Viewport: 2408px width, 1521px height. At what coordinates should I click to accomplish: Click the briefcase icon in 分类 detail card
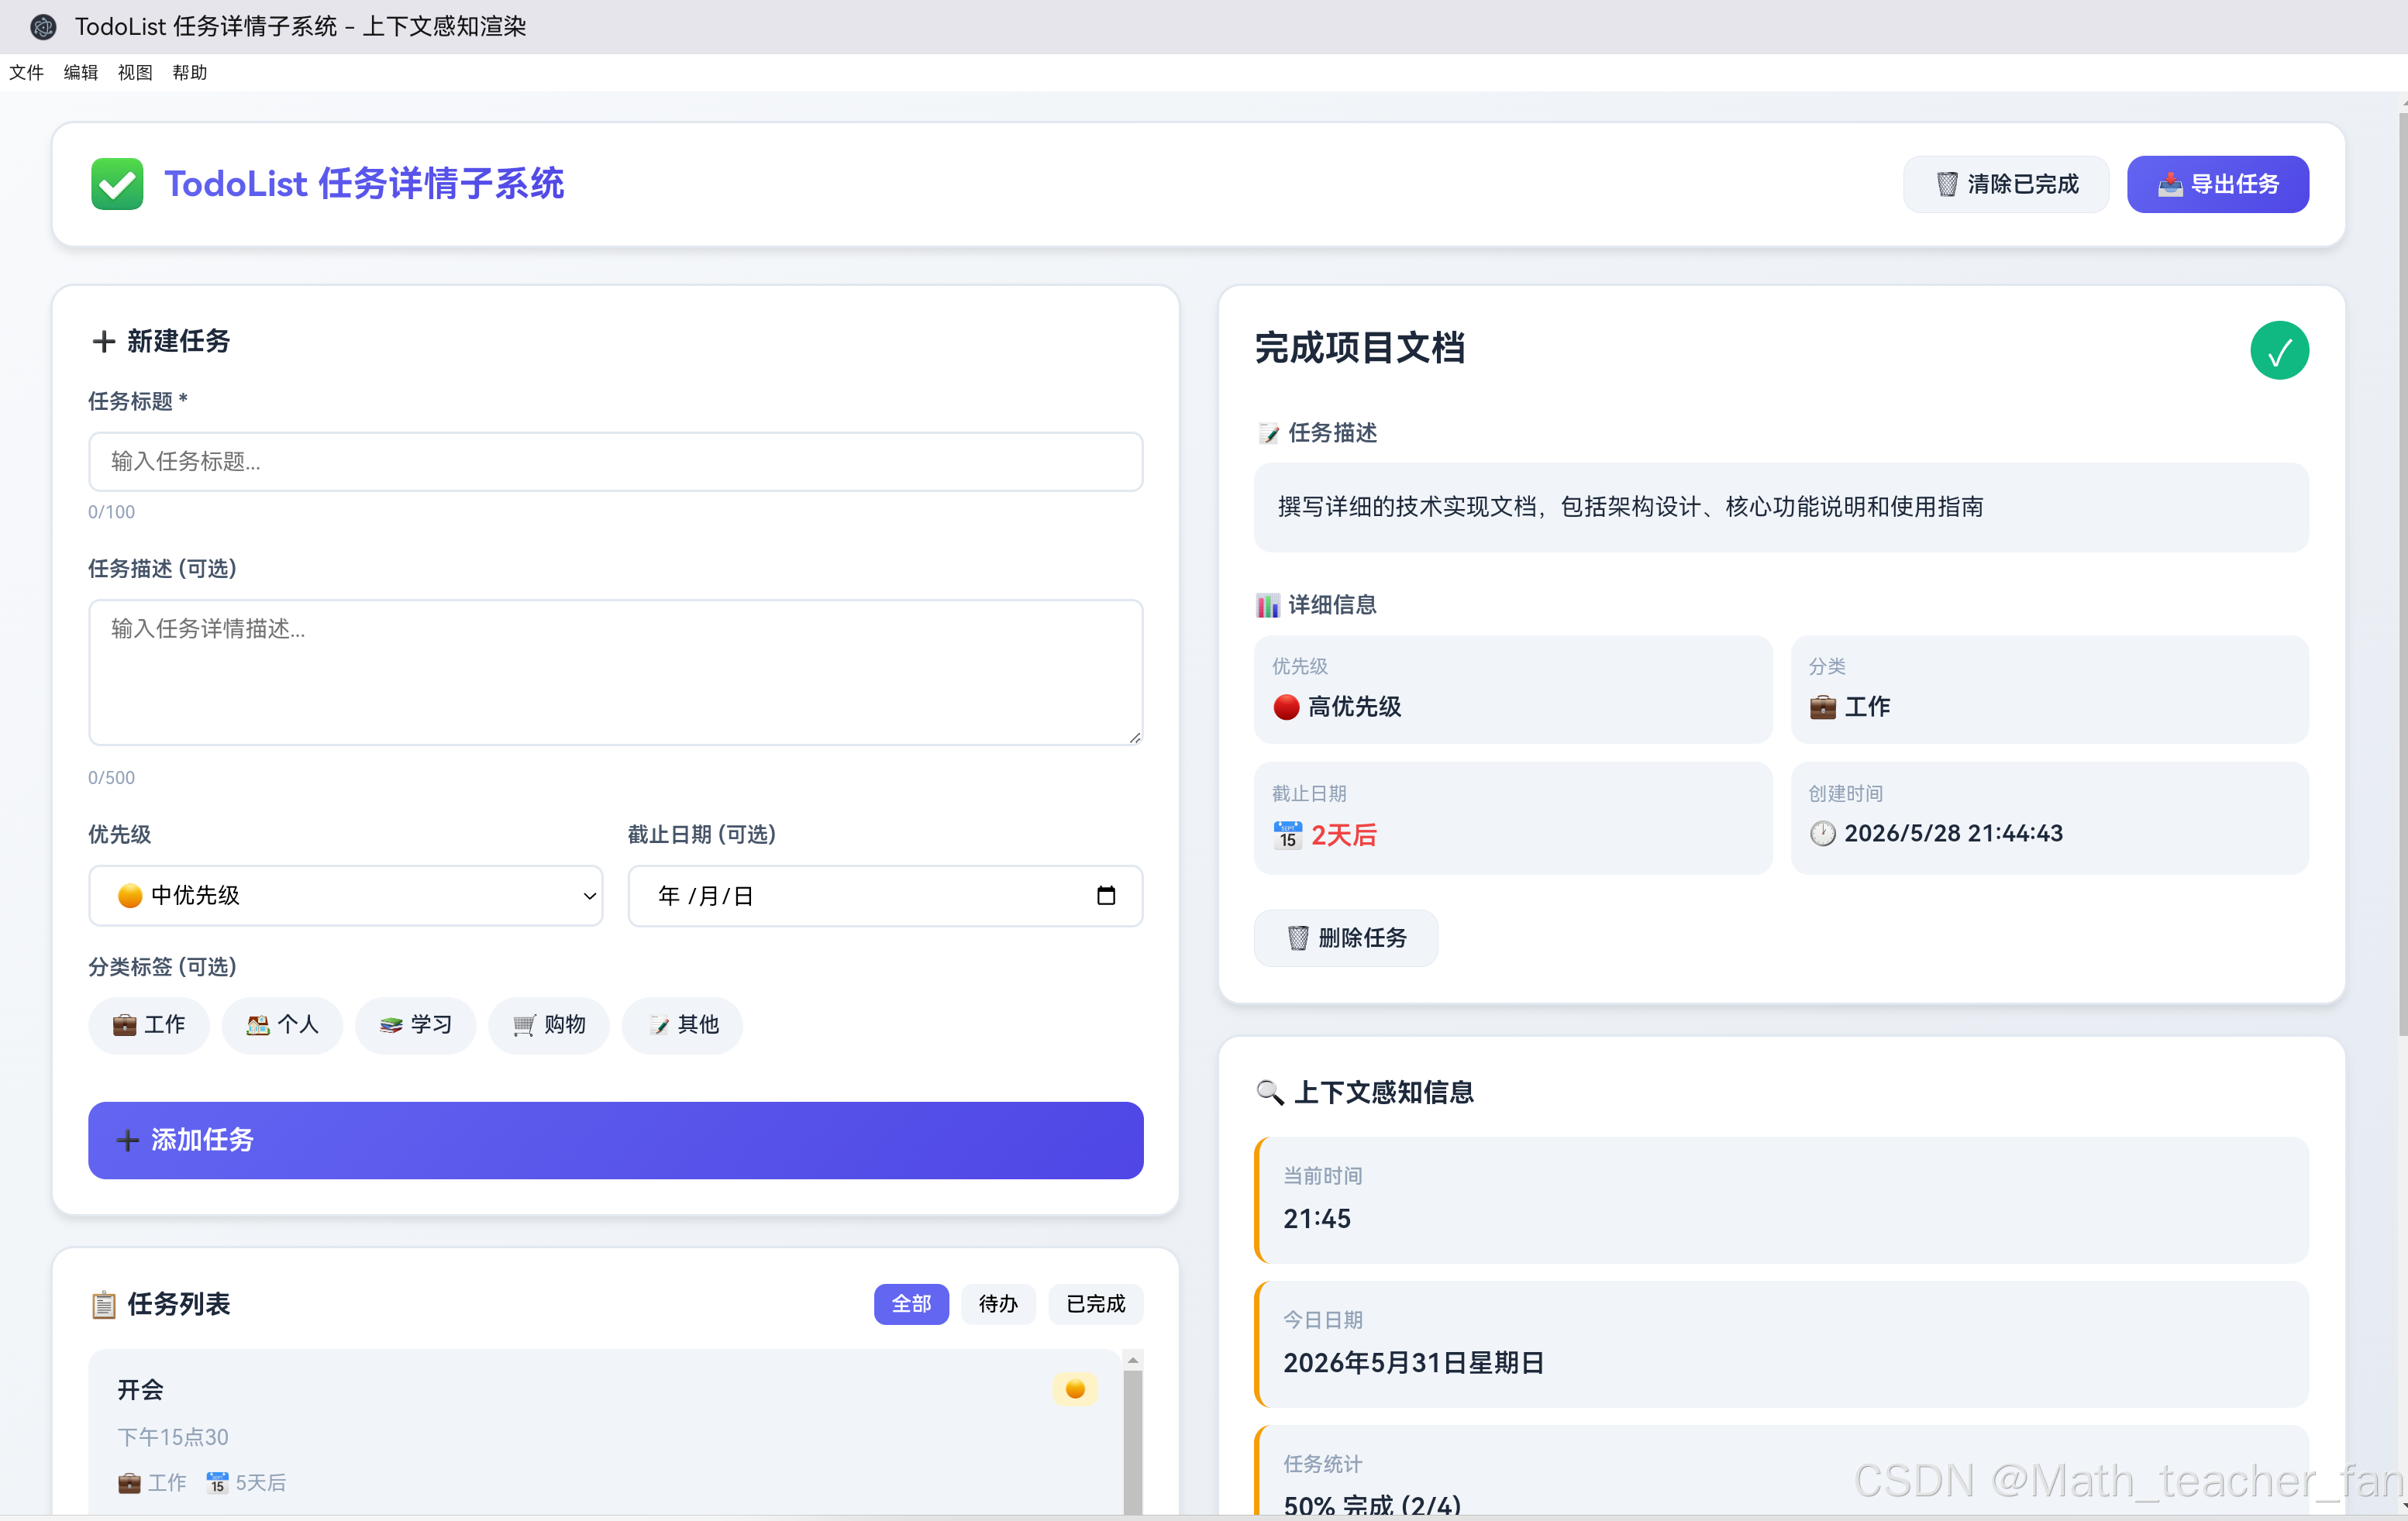pos(1822,707)
